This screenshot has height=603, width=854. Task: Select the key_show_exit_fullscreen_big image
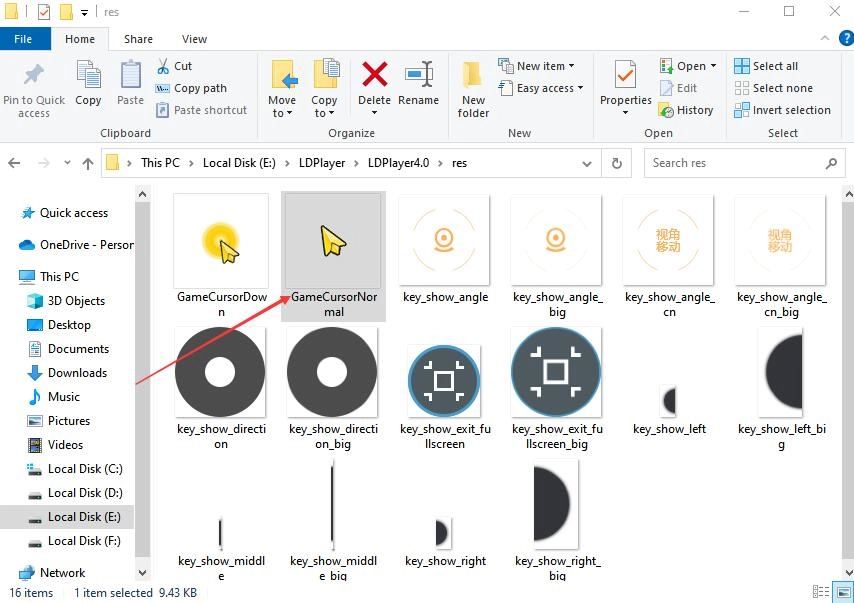[557, 388]
